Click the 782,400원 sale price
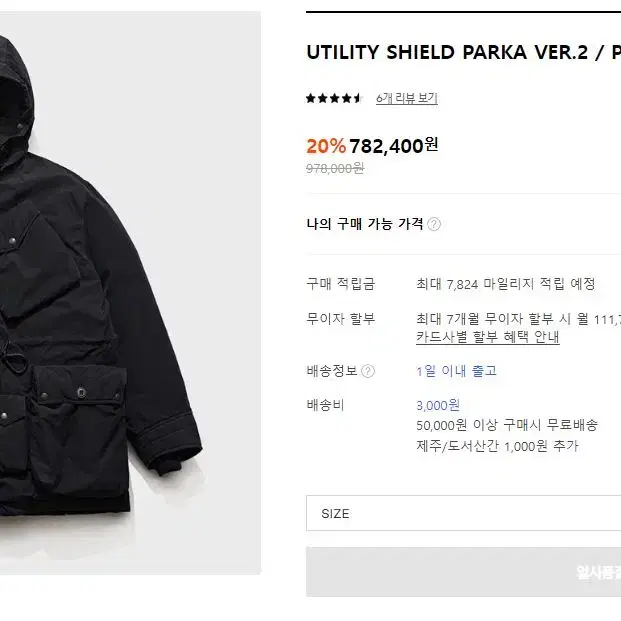Viewport: 621px width, 621px height. coord(394,145)
